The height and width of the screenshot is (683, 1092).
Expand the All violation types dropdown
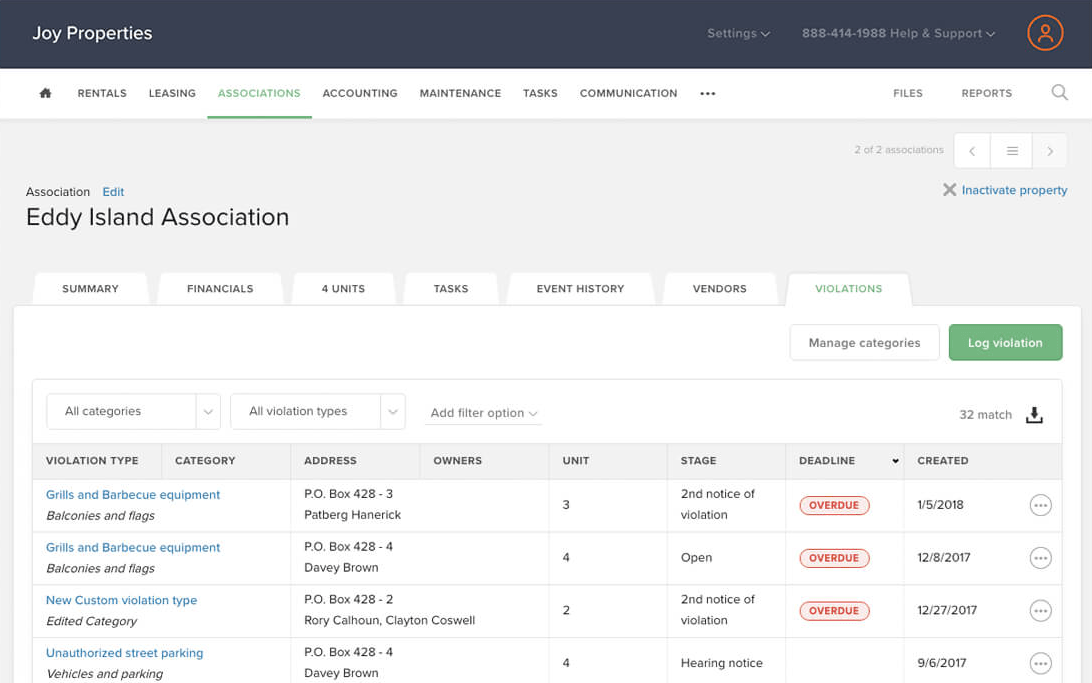317,411
